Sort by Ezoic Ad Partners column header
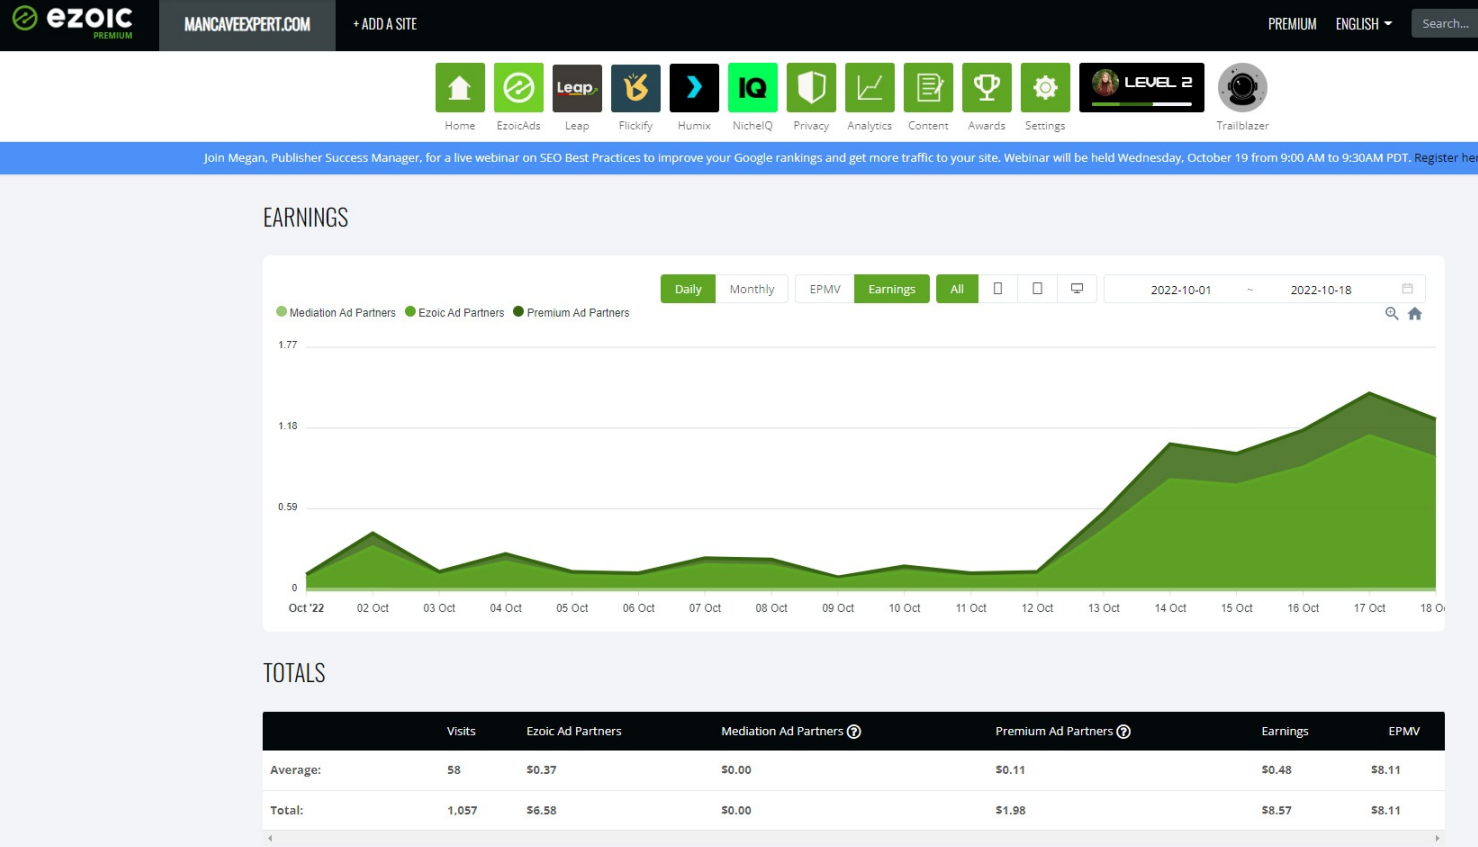1478x847 pixels. coord(574,732)
